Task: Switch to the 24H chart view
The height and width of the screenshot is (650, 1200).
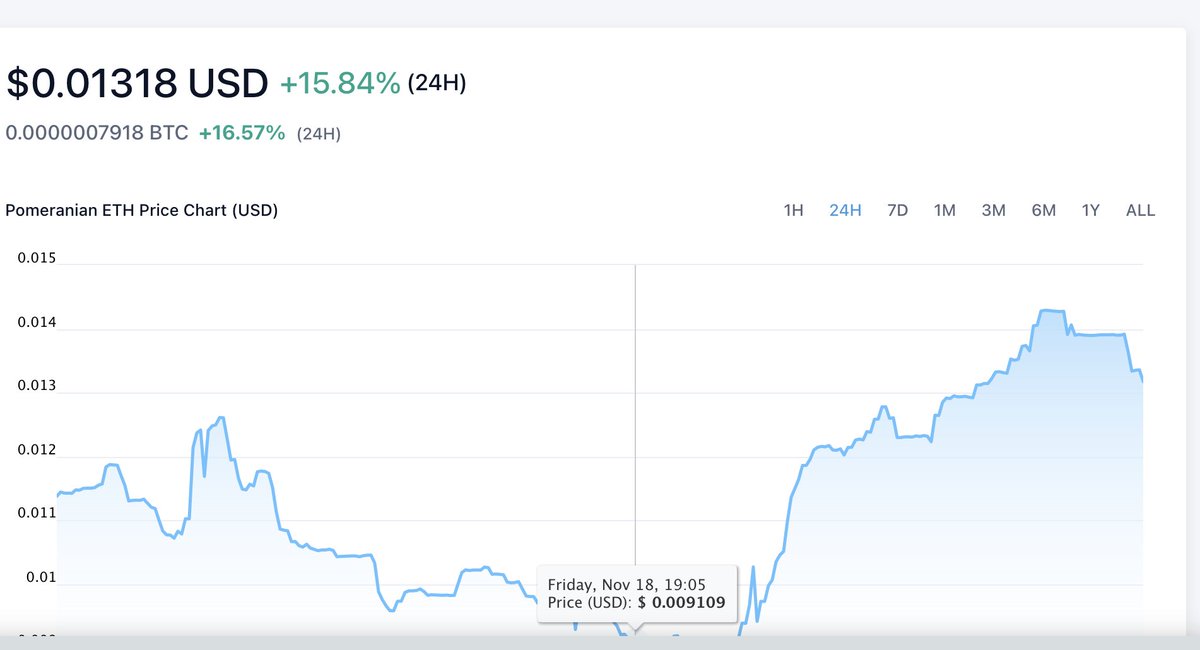Action: point(844,210)
